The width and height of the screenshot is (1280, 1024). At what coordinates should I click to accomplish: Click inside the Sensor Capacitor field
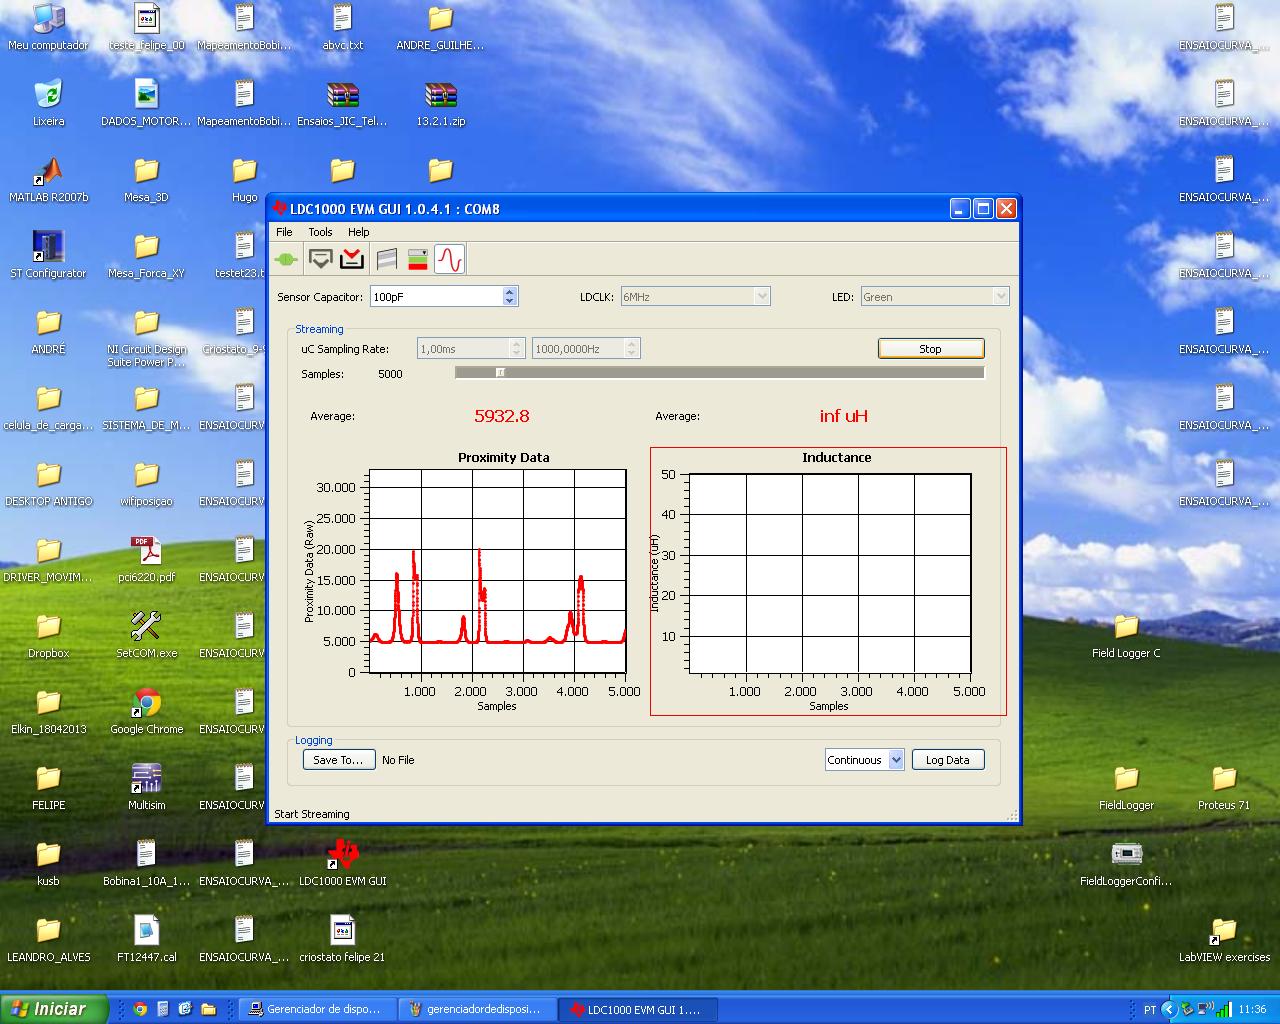click(x=436, y=296)
